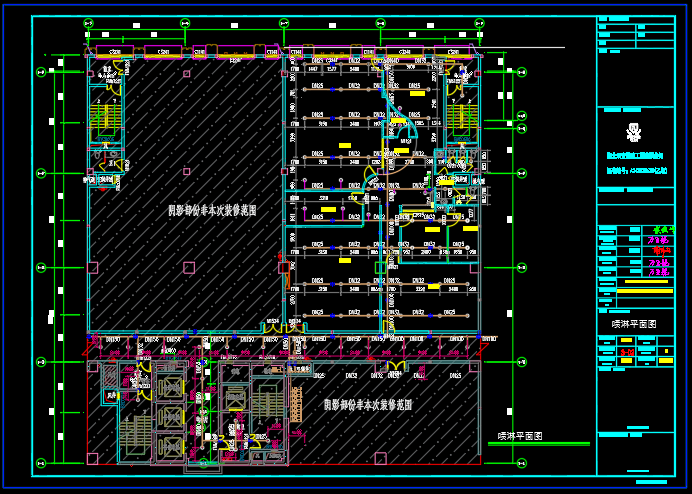Viewport: 692px width, 494px height.
Task: Click the upper hatched area's 阴影部份 note
Action: pos(212,210)
